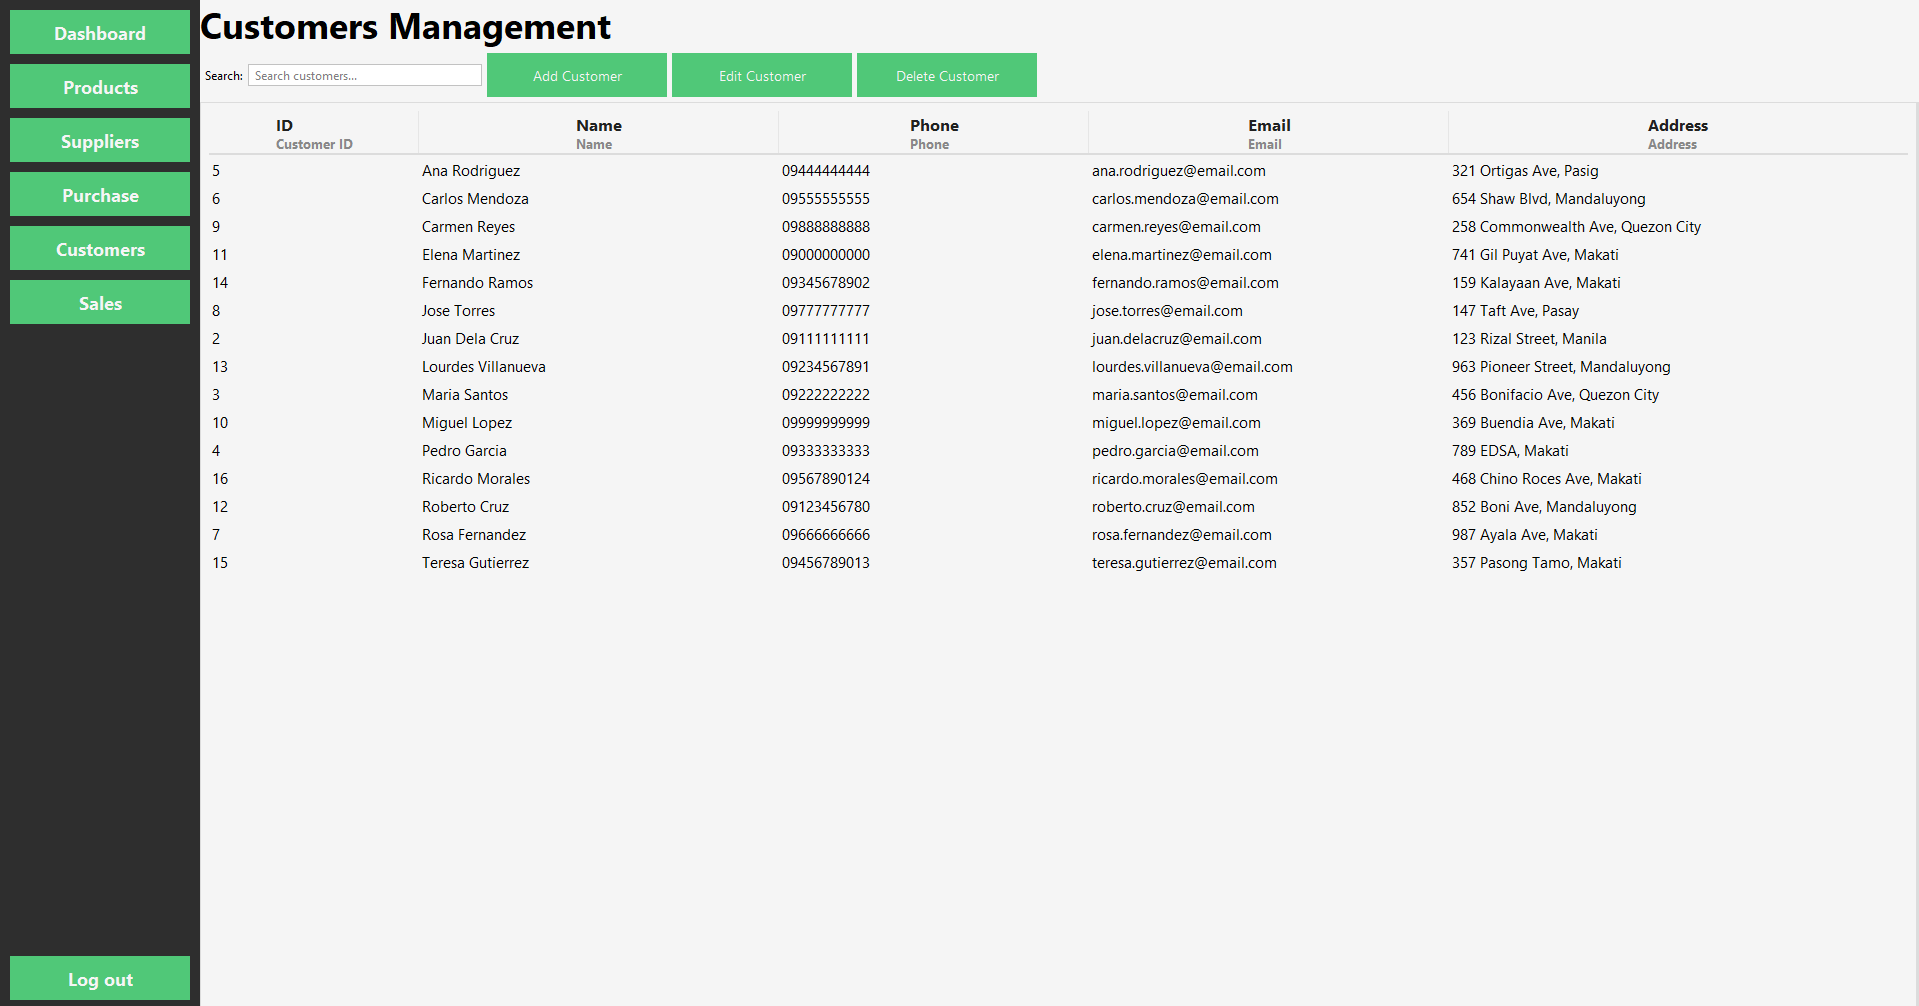Click inside the customer search field

pos(364,75)
